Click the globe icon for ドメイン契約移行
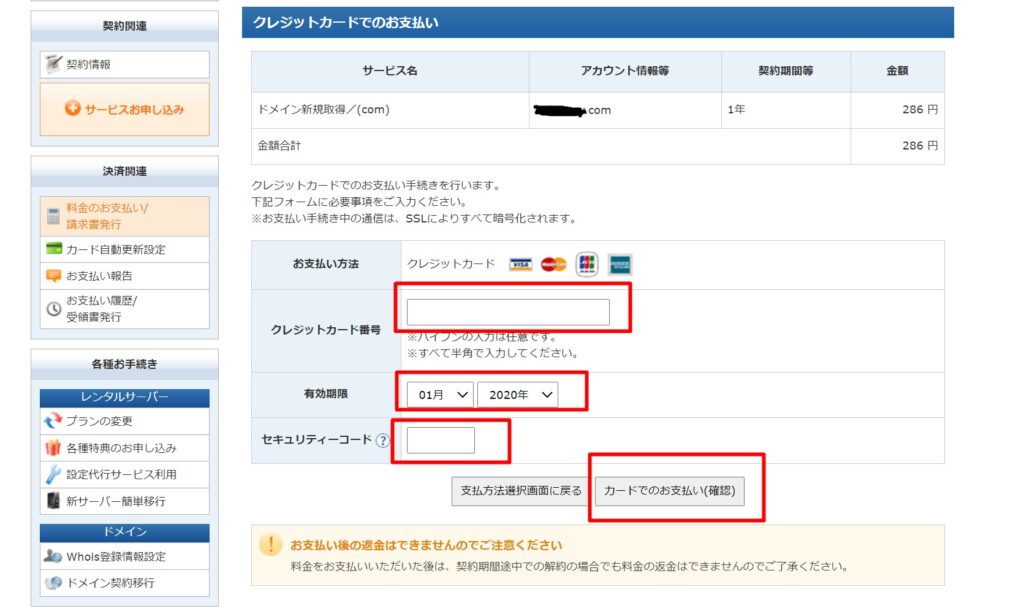Screen dimensions: 1024x614 click(53, 582)
